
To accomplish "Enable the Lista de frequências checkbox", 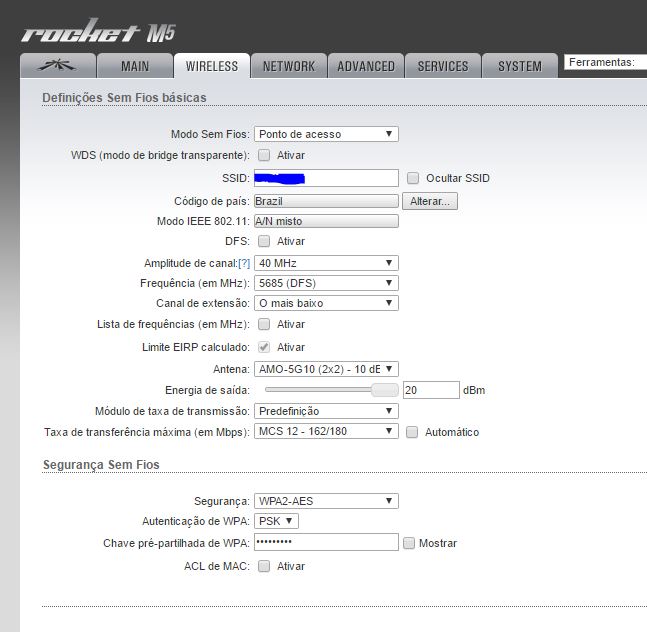I will tap(264, 324).
